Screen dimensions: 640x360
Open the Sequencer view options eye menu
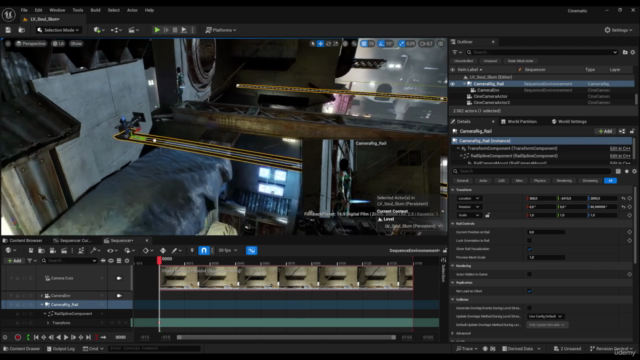(112, 250)
